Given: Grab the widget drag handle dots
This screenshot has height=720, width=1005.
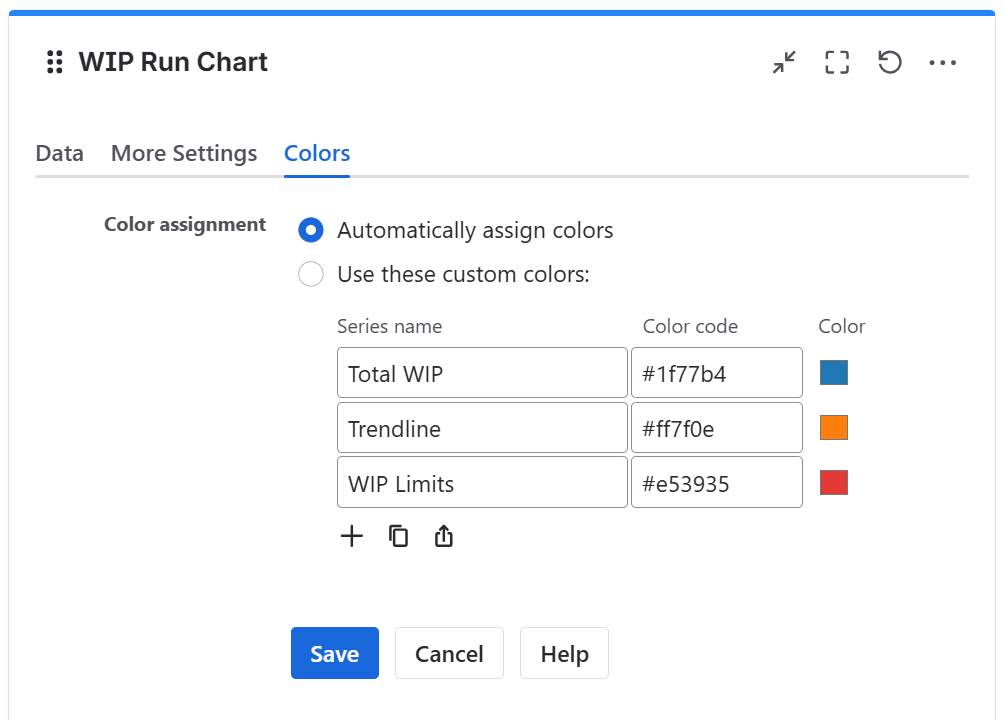Looking at the screenshot, I should pos(55,62).
